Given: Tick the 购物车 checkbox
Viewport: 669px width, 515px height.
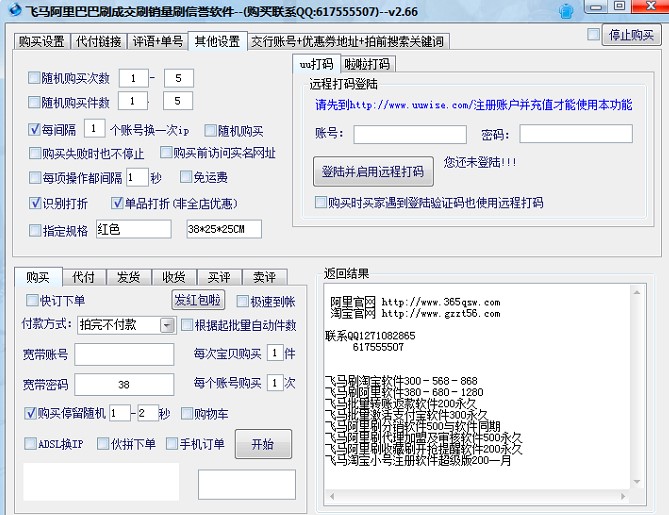Looking at the screenshot, I should [187, 413].
